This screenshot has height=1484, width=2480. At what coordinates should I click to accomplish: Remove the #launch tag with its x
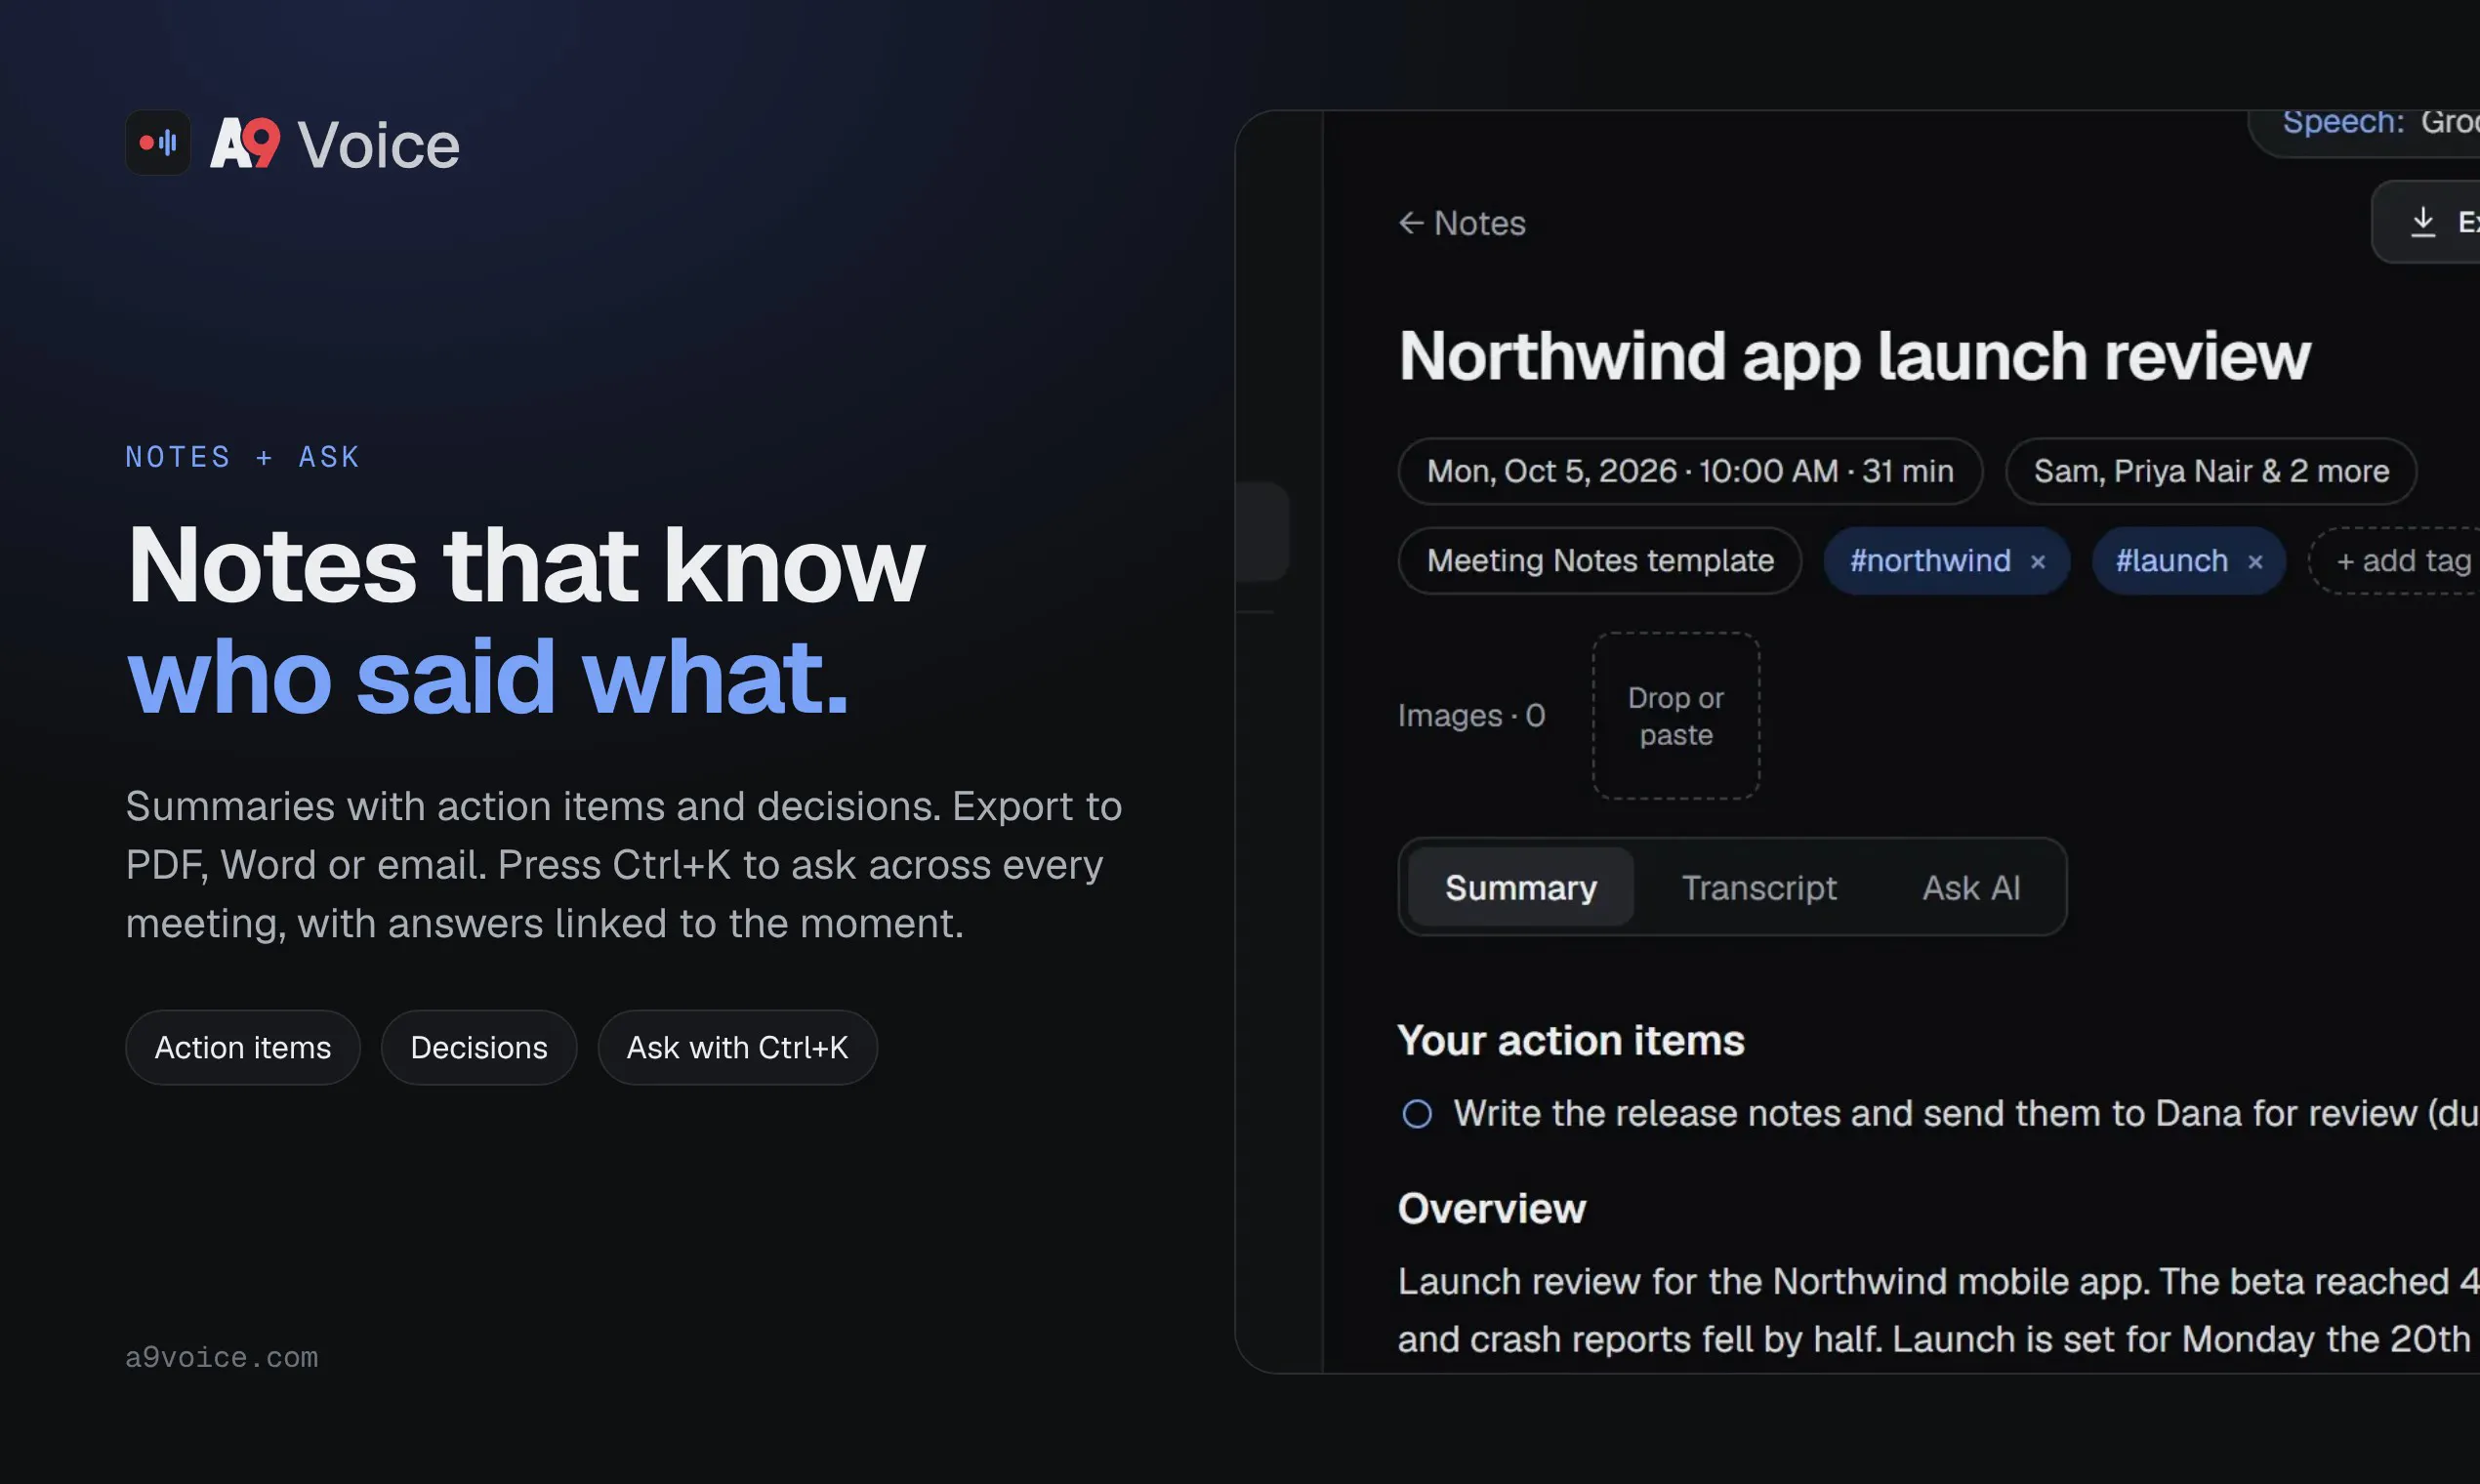[2255, 562]
